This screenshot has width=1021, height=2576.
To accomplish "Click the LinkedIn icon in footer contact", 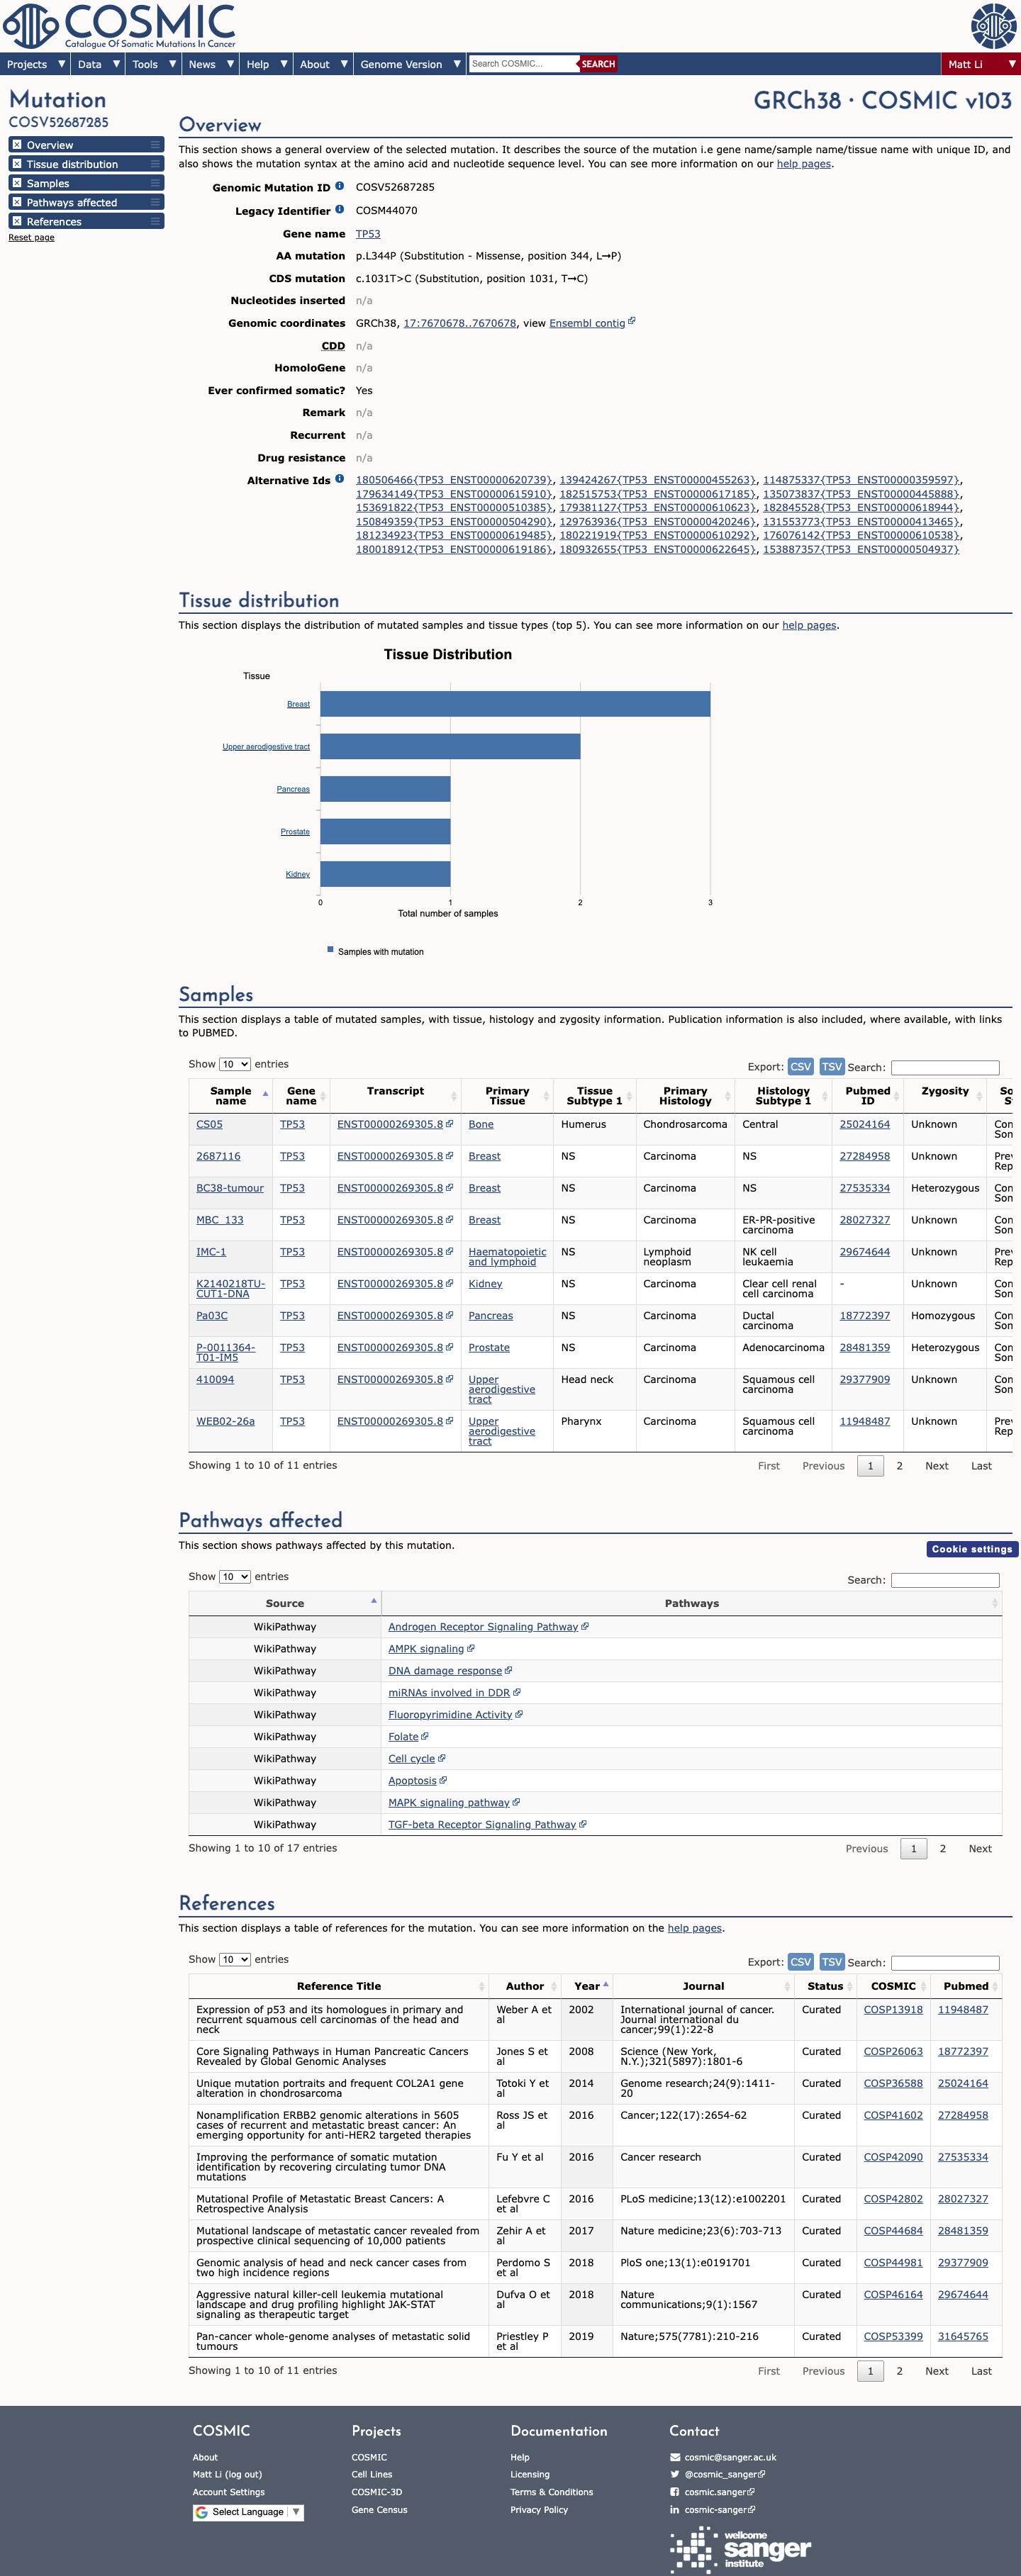I will [x=675, y=2509].
